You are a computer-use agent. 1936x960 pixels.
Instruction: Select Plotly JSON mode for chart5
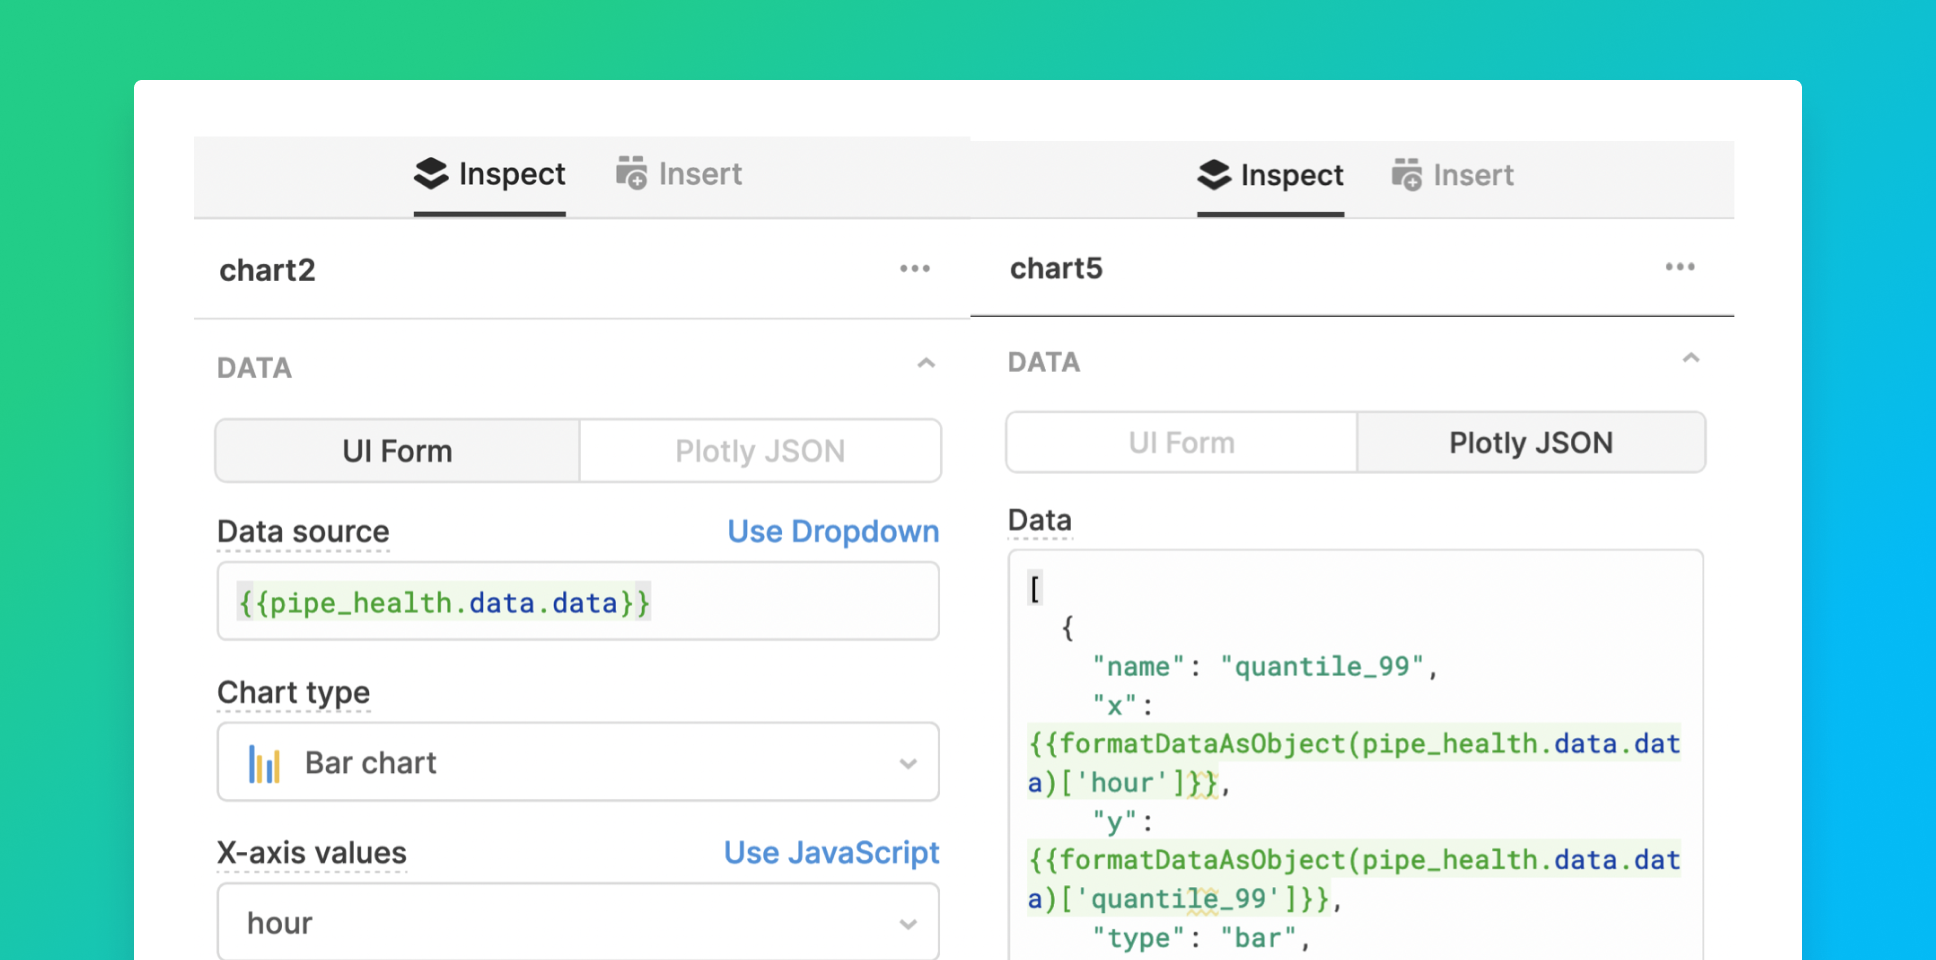1531,443
